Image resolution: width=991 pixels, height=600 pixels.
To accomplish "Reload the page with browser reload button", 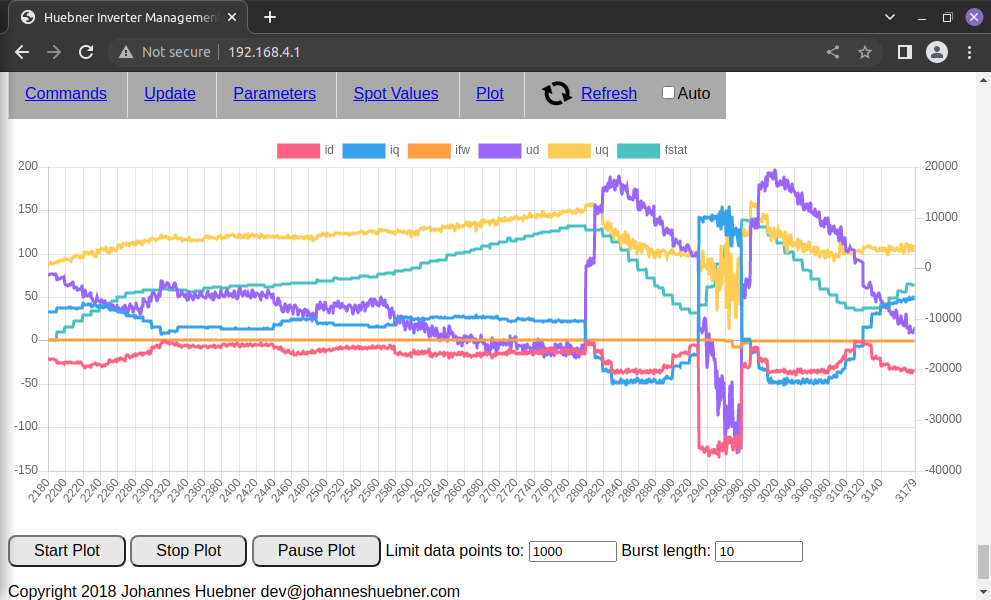I will 86,52.
